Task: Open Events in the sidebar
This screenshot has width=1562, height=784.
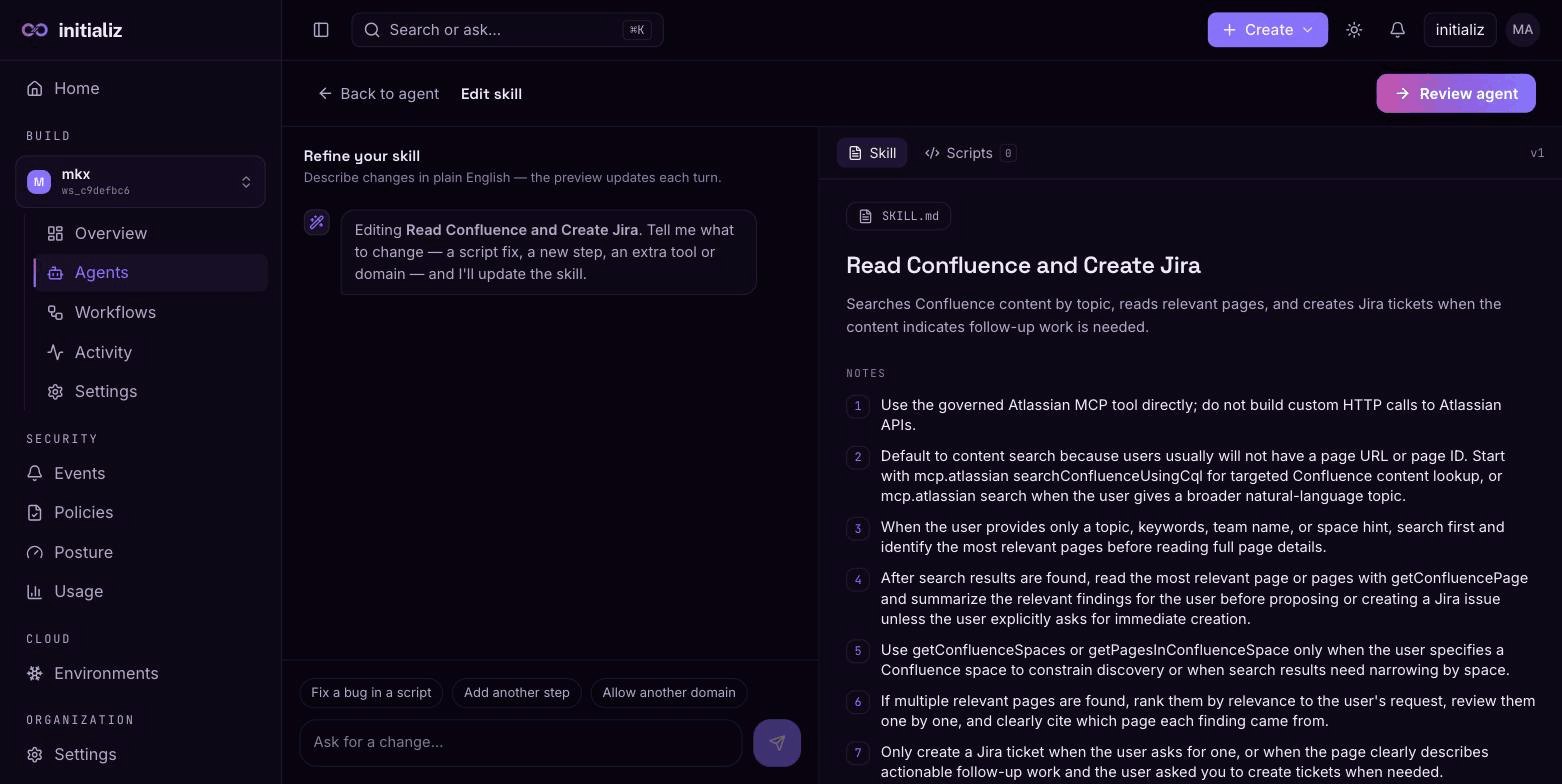Action: (140, 473)
